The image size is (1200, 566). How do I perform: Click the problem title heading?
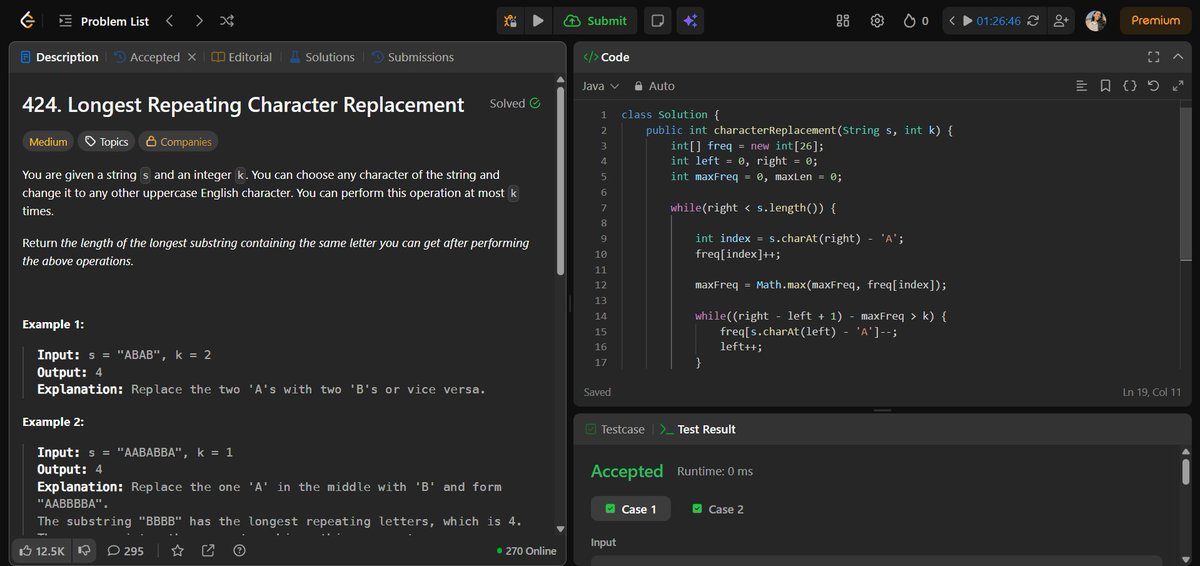click(243, 105)
